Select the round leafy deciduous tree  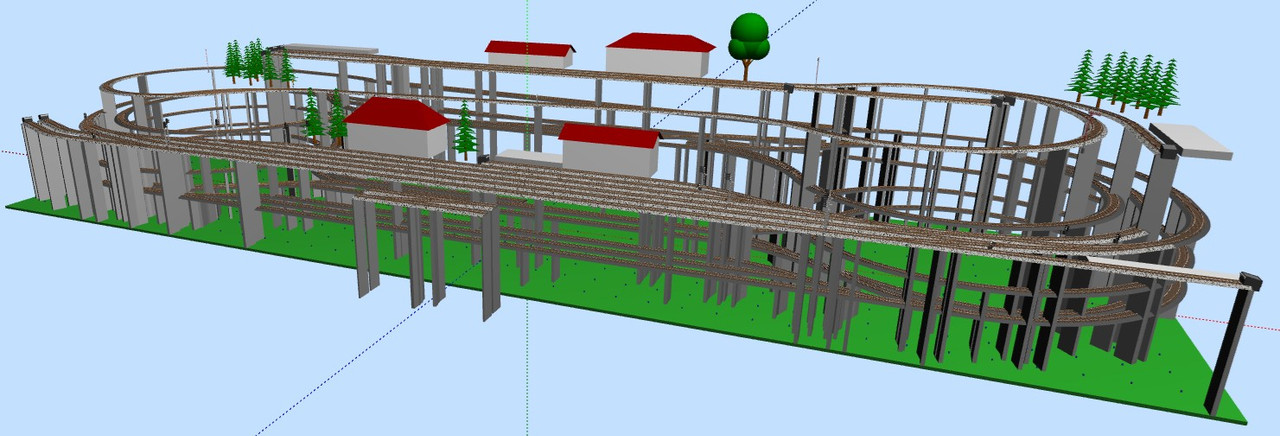pos(748,44)
